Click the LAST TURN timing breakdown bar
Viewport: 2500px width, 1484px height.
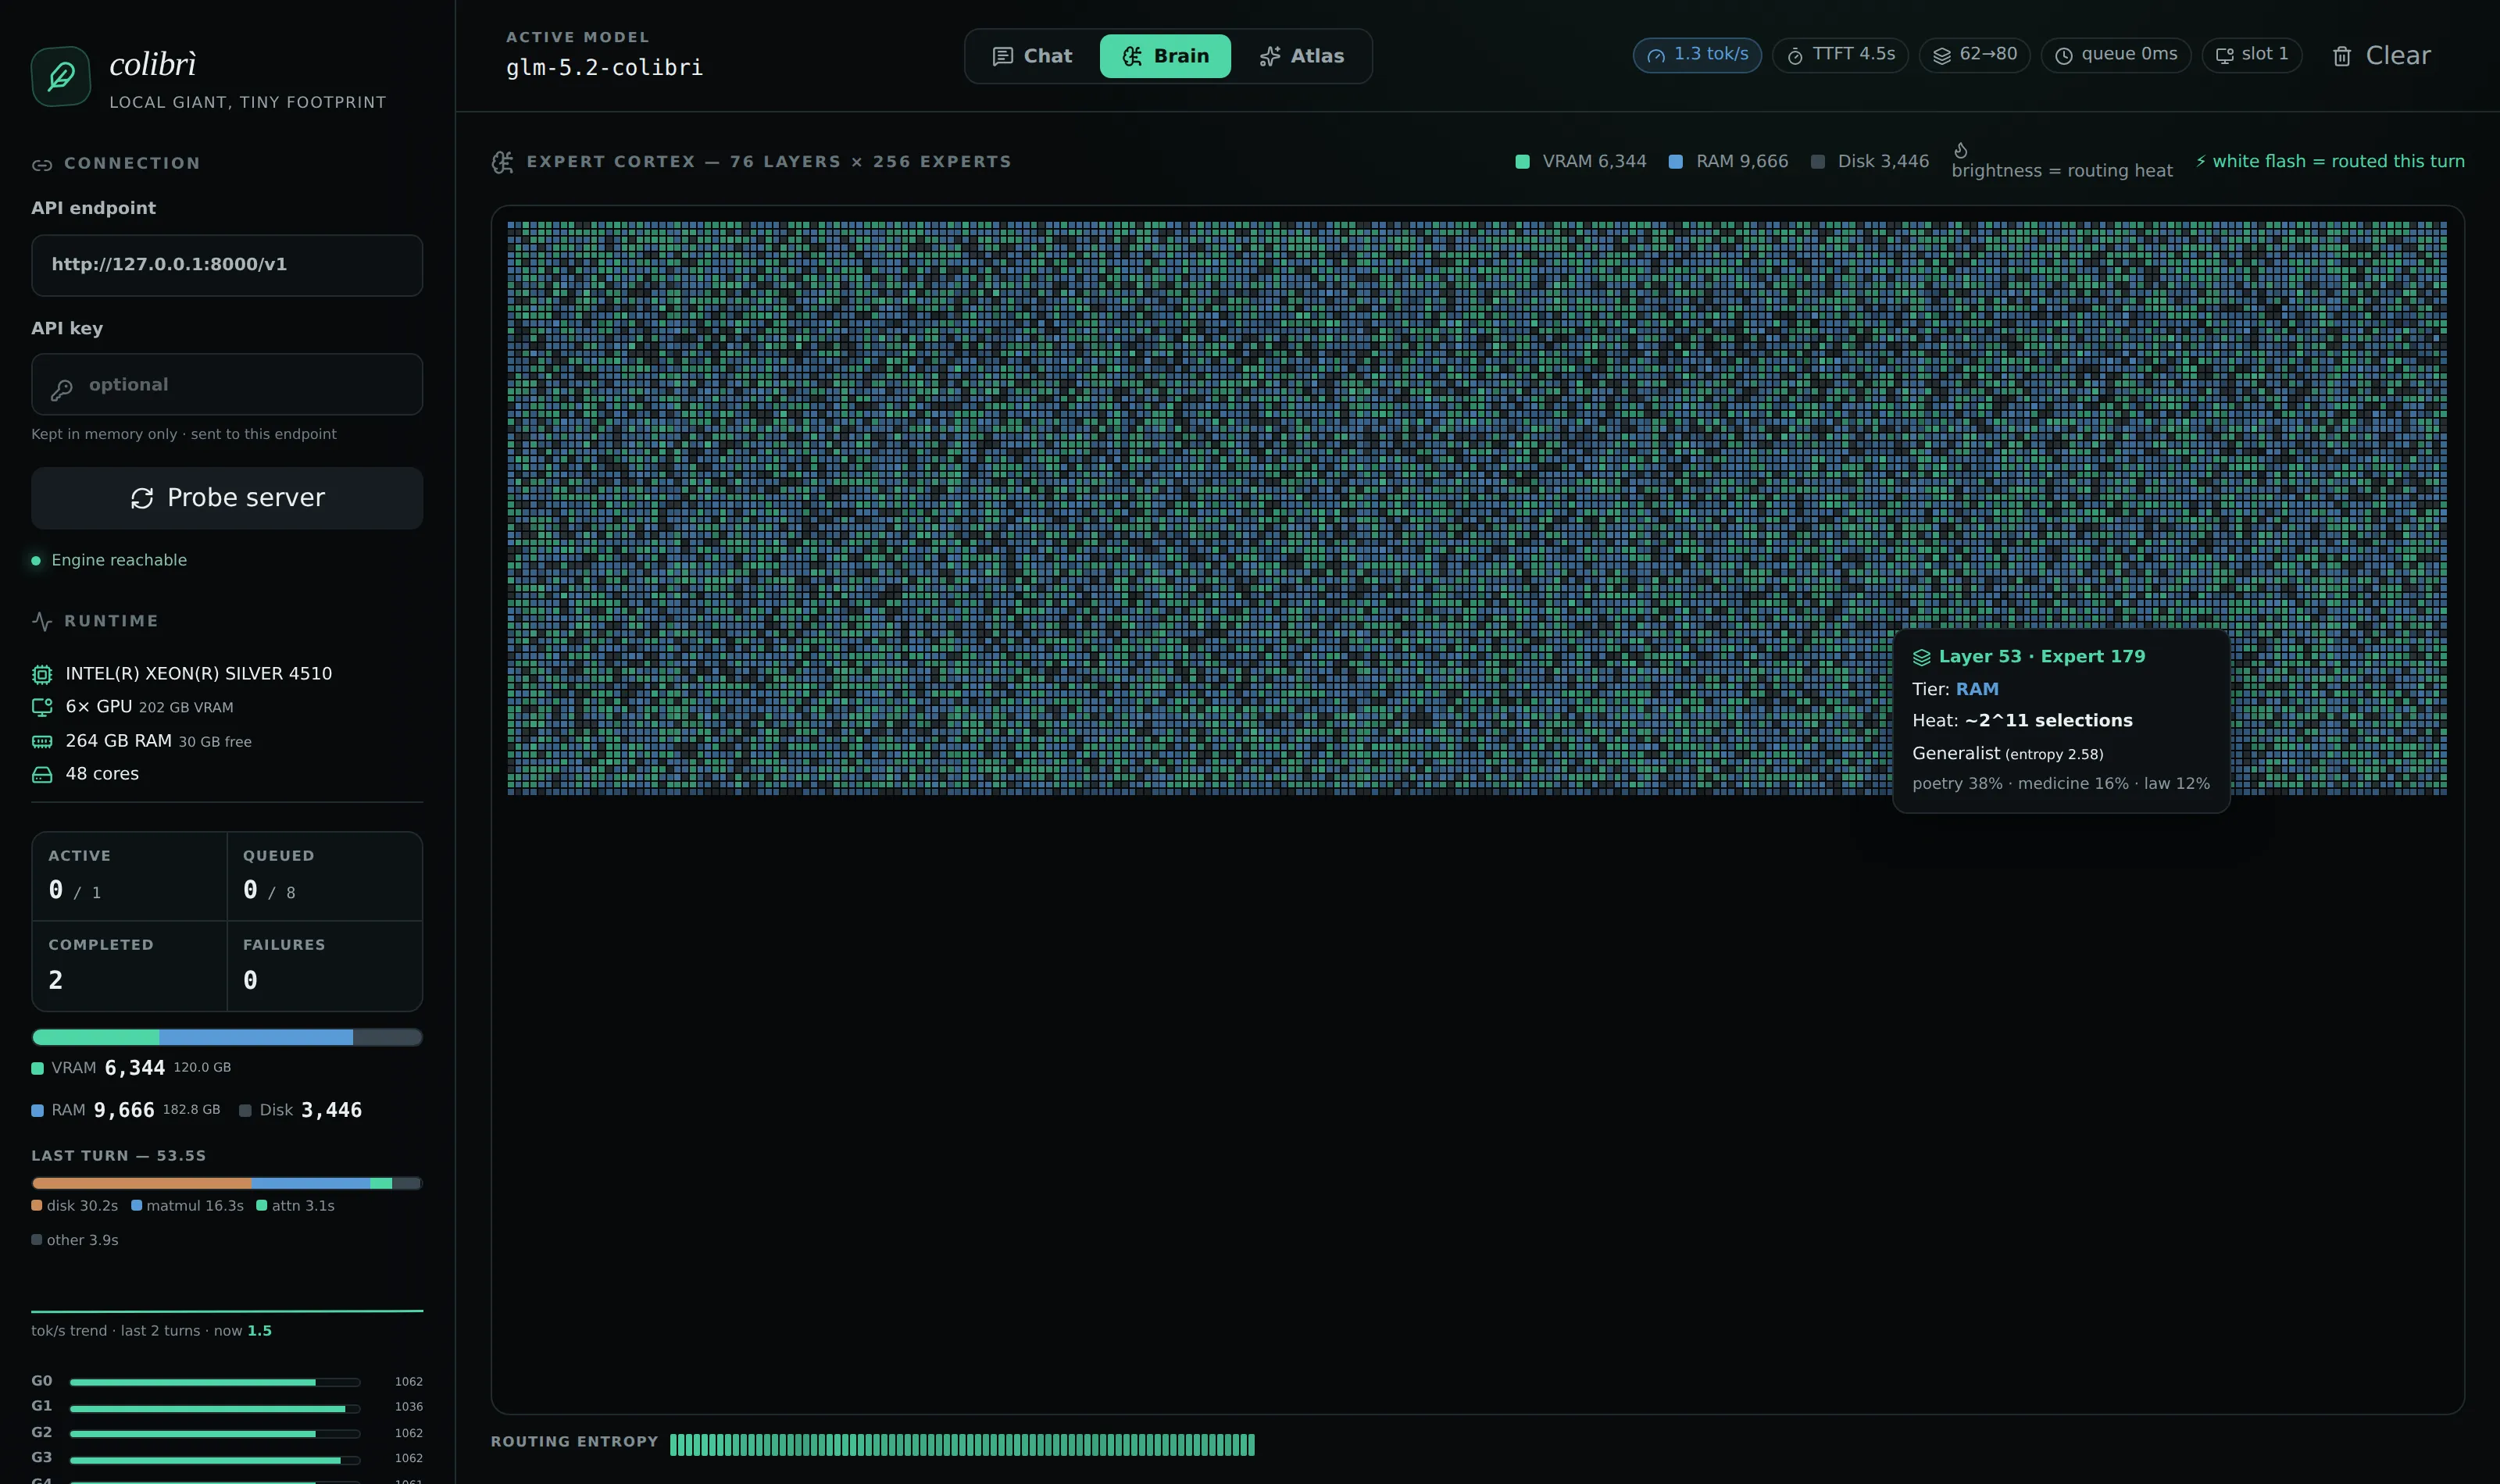tap(227, 1183)
